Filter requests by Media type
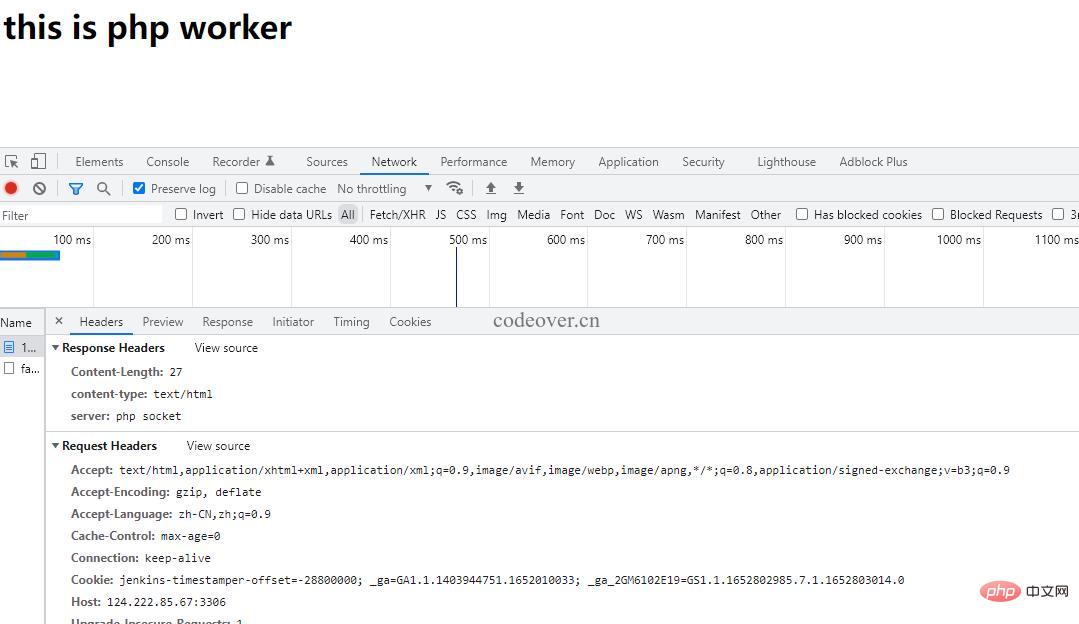 533,215
